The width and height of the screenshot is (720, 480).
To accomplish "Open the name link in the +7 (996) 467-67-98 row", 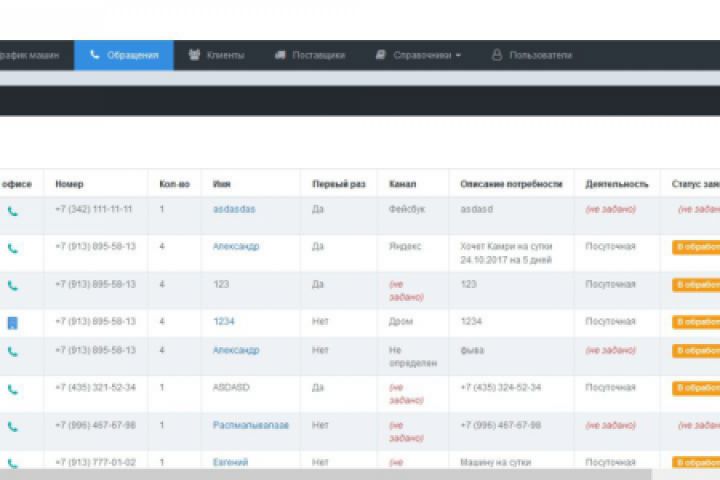I will click(x=251, y=425).
